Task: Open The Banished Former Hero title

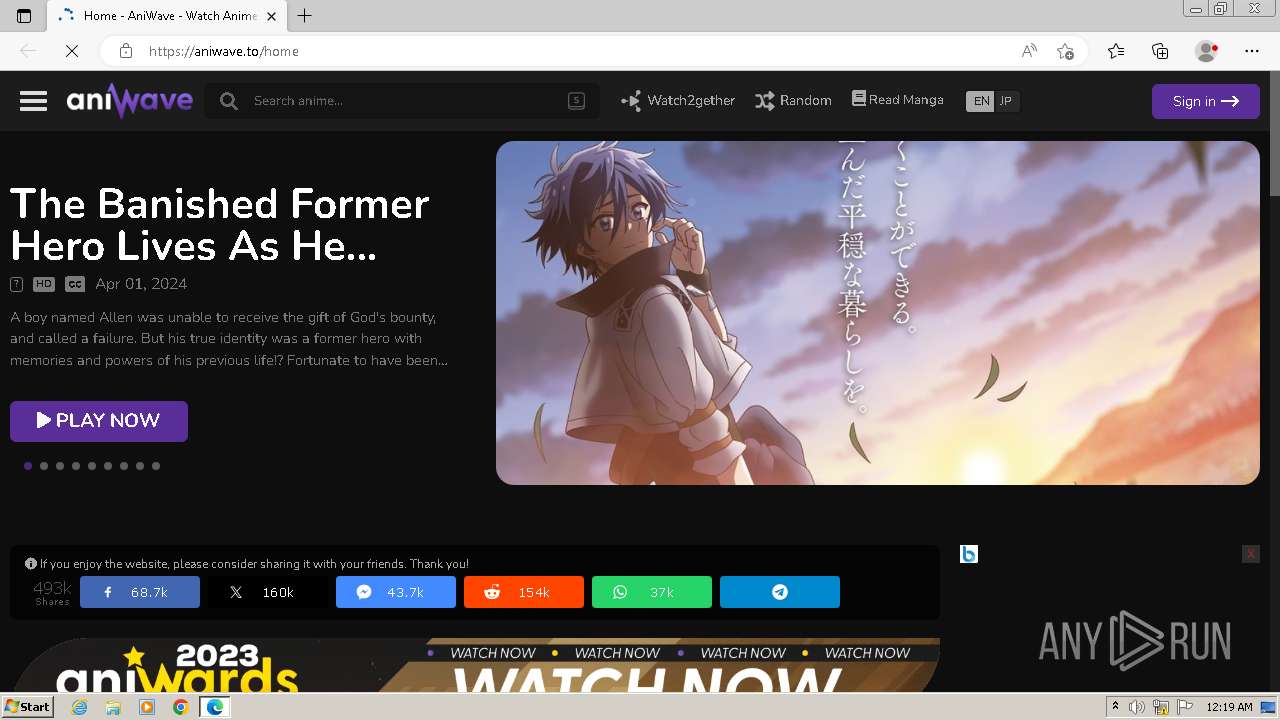Action: point(220,225)
